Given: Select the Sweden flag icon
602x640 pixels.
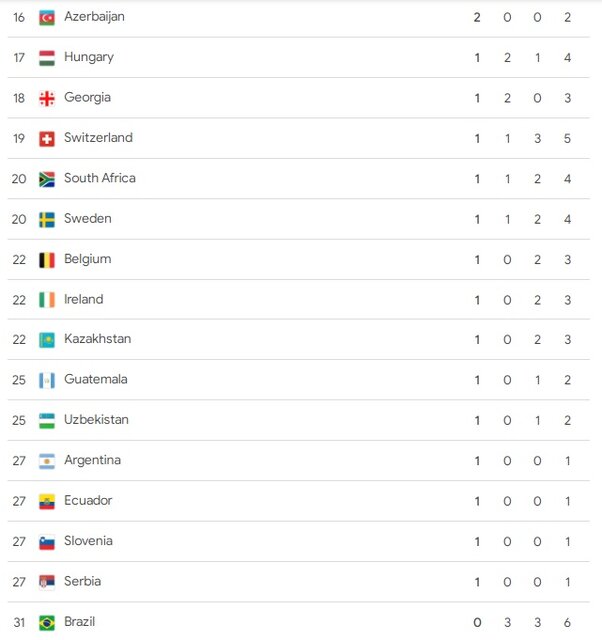Looking at the screenshot, I should (47, 219).
